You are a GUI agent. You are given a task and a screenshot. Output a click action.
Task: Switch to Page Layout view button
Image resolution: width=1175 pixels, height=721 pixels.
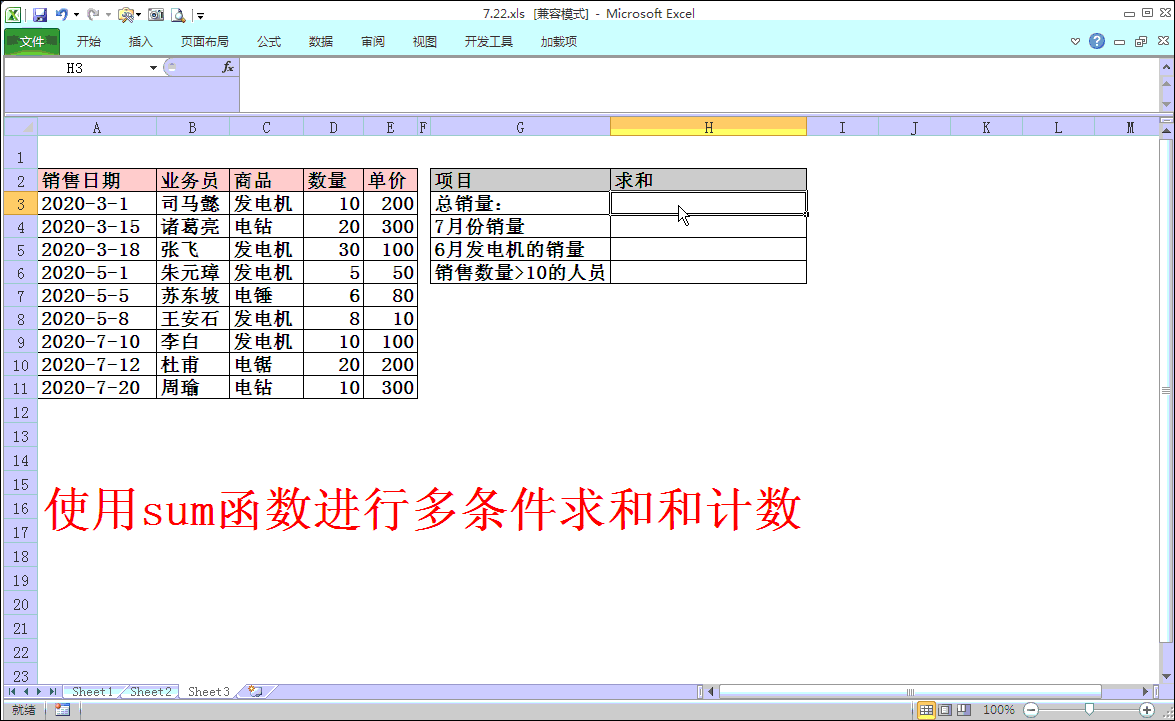pos(945,710)
